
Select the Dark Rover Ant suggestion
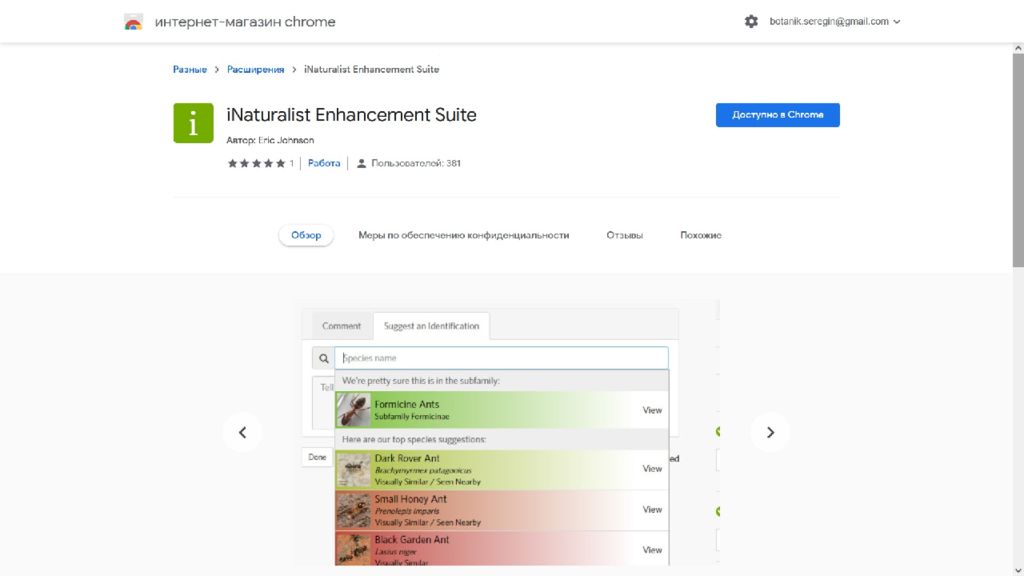[502, 470]
